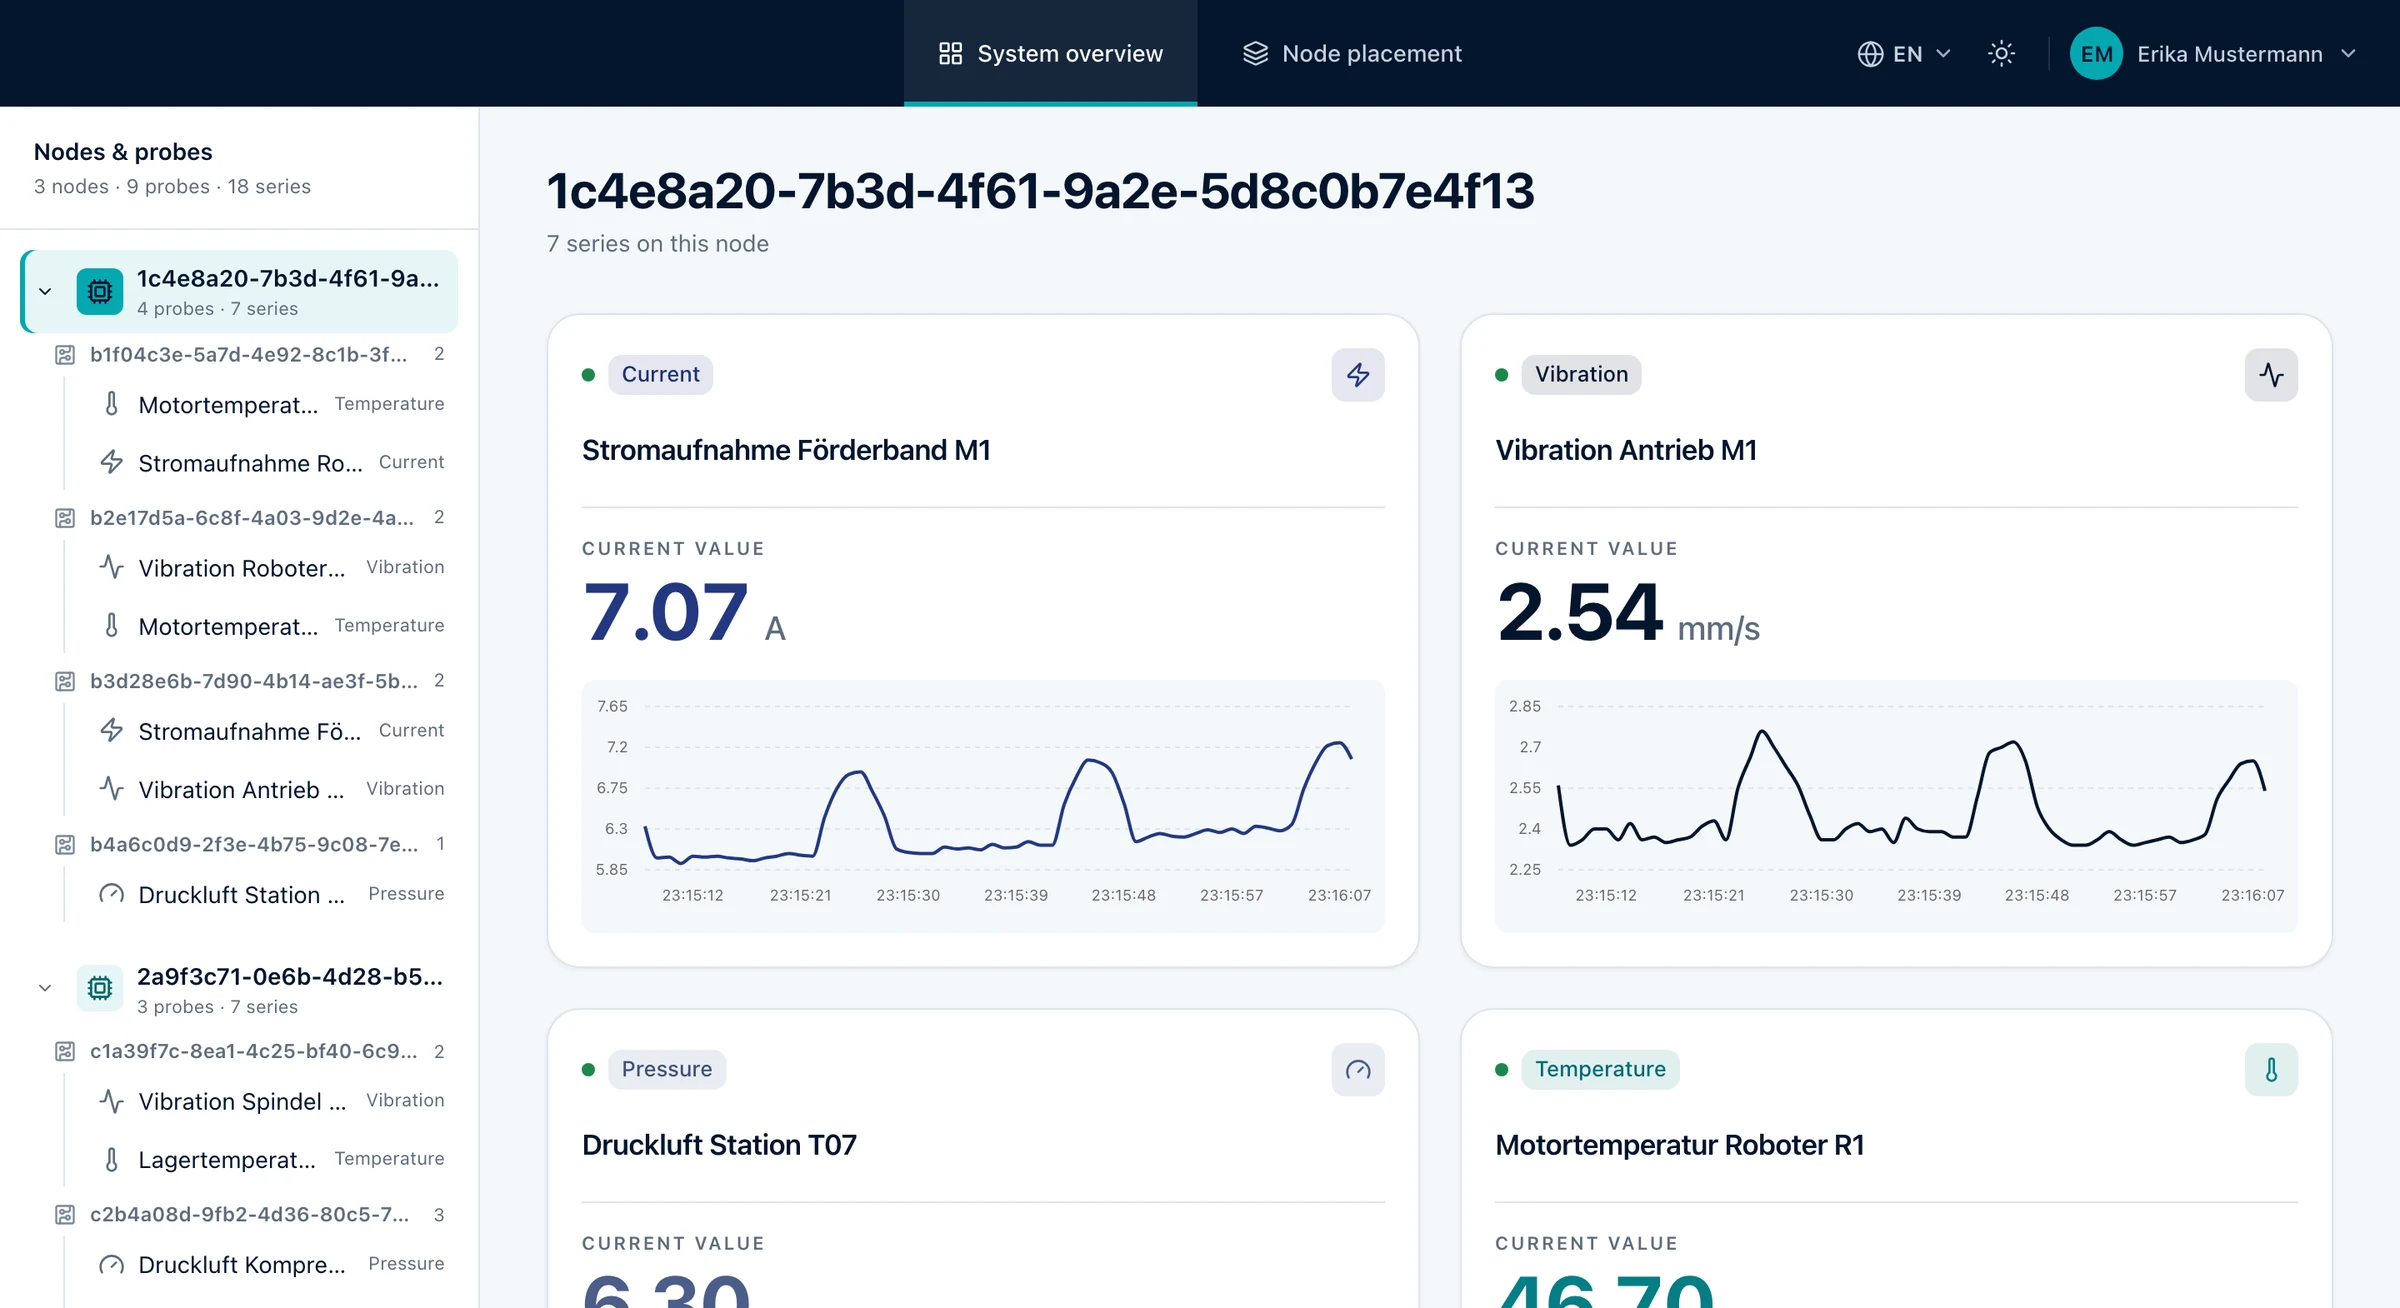
Task: Select probe b3d28e6b-7d90-4b14 row
Action: click(x=249, y=681)
